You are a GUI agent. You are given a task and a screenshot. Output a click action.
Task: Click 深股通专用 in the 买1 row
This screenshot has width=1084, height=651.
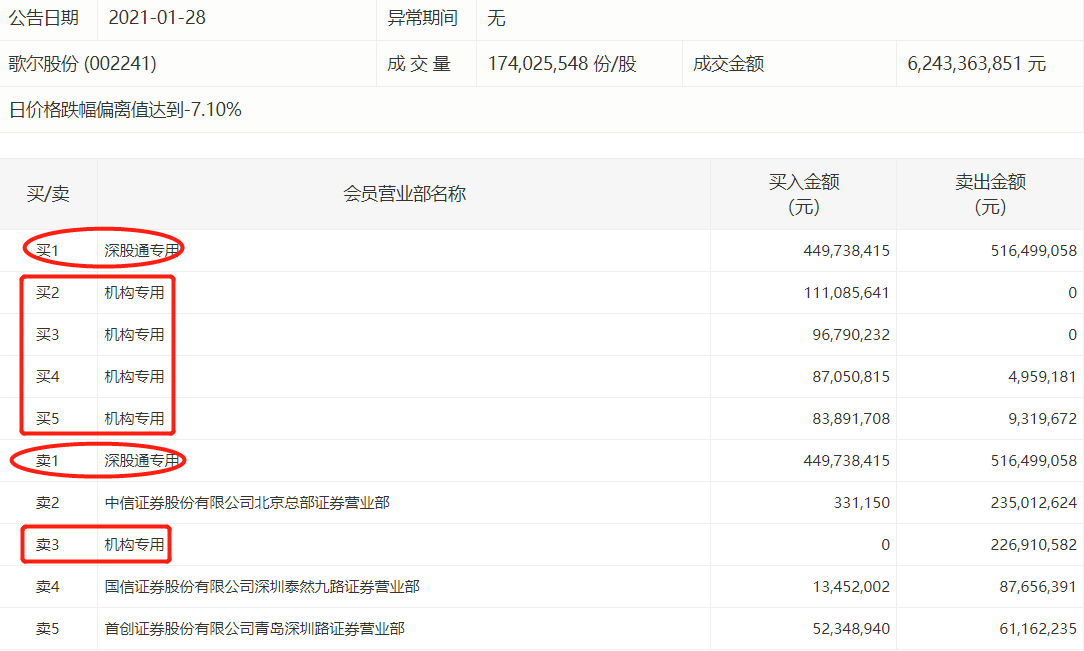142,251
